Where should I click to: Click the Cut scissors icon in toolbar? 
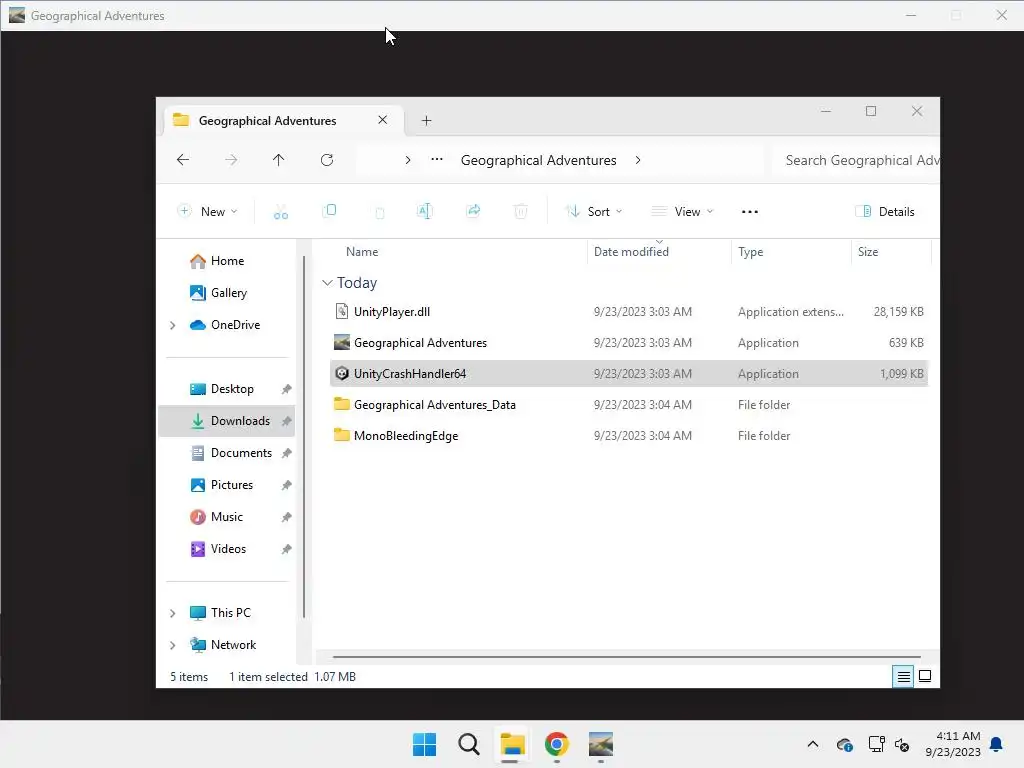(x=281, y=212)
